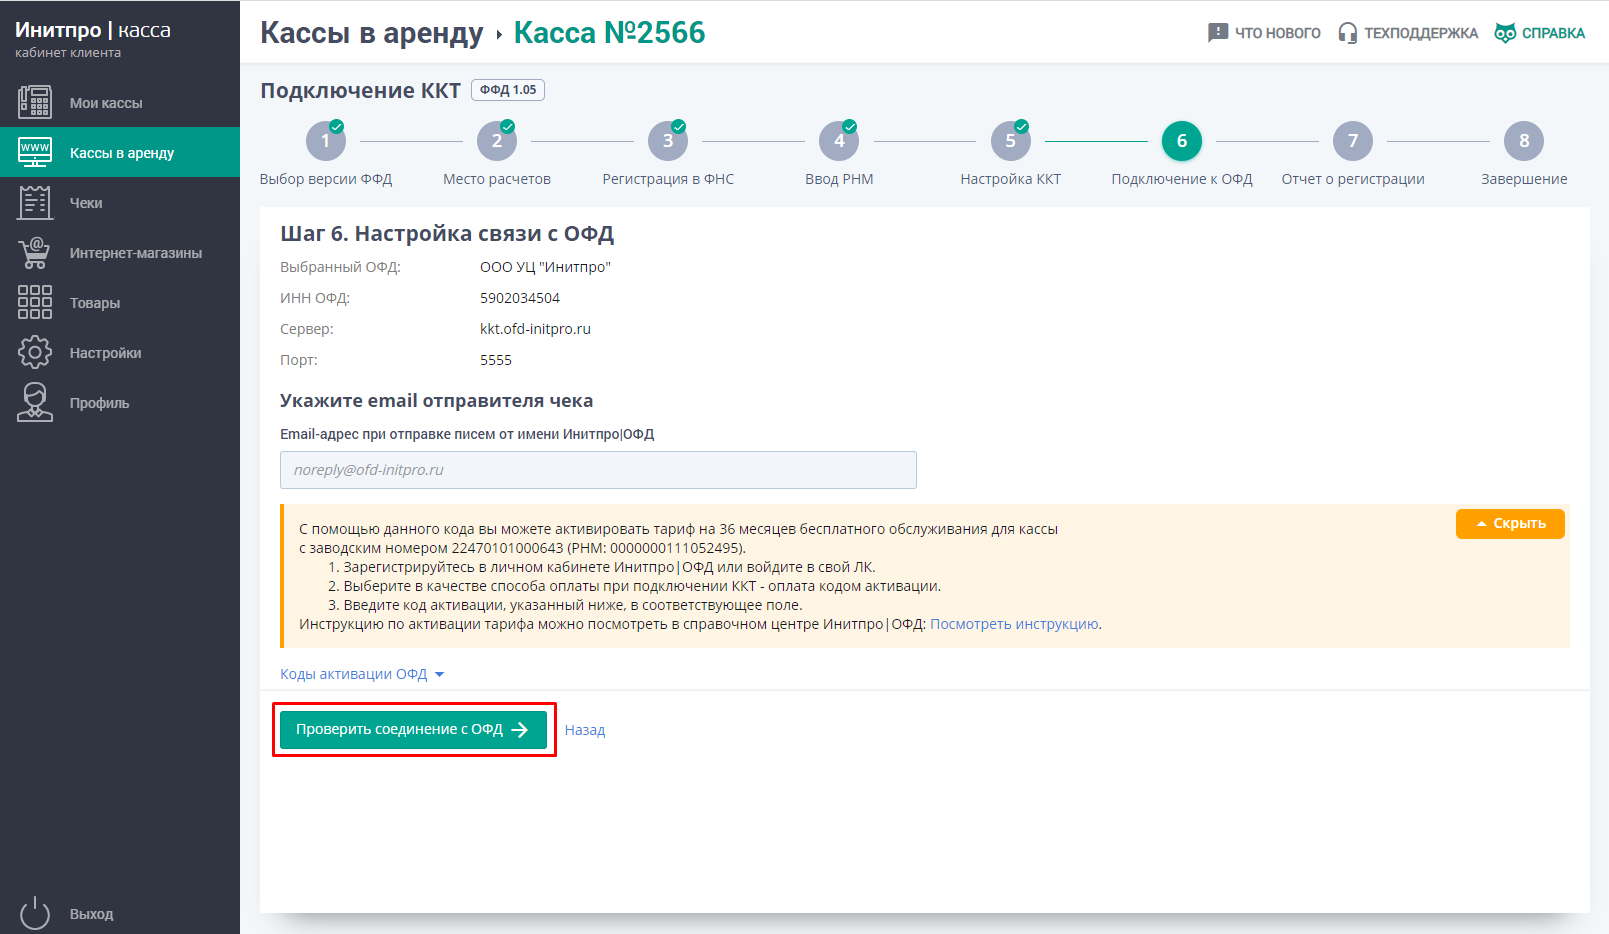Click the ФФД 1.05 badge

[x=508, y=90]
